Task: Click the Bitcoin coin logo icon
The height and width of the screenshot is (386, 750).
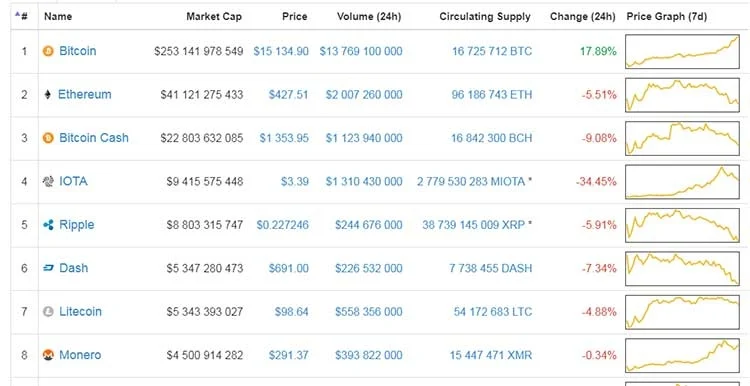Action: click(x=48, y=51)
